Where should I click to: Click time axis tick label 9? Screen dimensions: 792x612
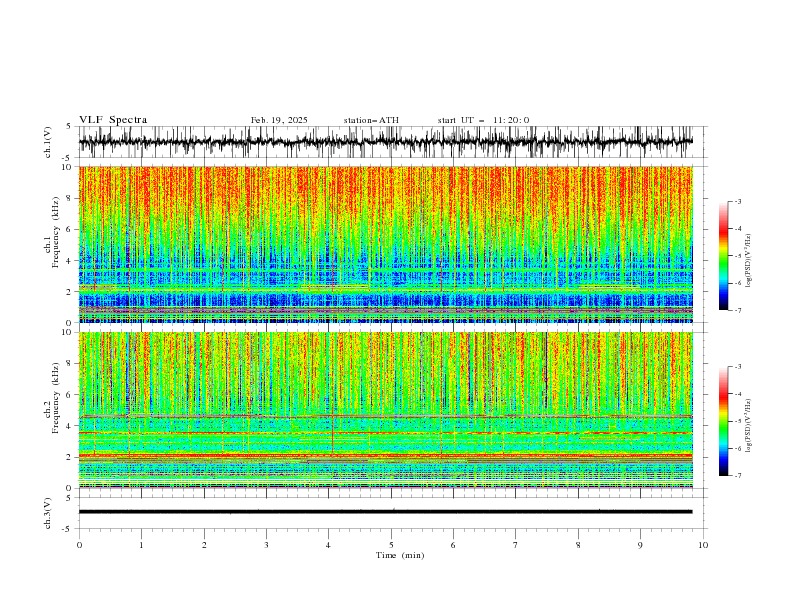[640, 545]
